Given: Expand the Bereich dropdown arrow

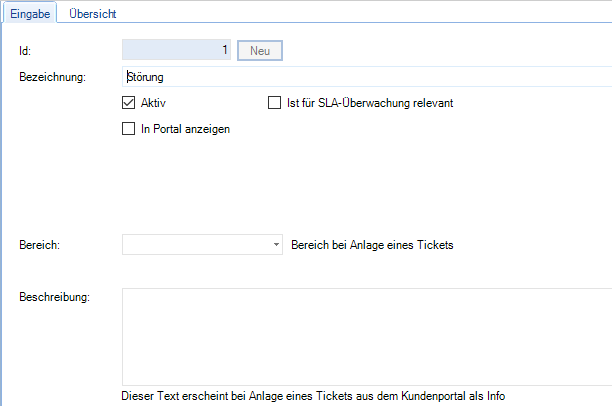Looking at the screenshot, I should tap(276, 245).
